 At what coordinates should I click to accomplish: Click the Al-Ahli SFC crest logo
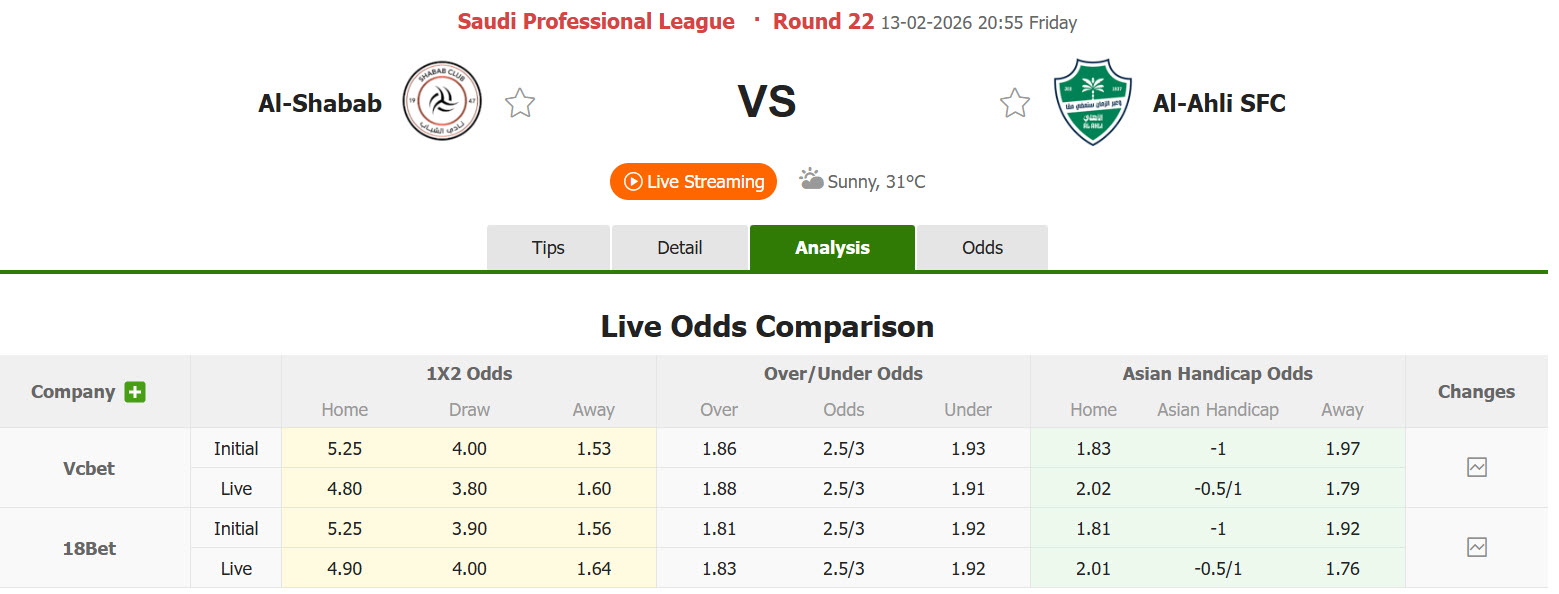pos(1092,101)
